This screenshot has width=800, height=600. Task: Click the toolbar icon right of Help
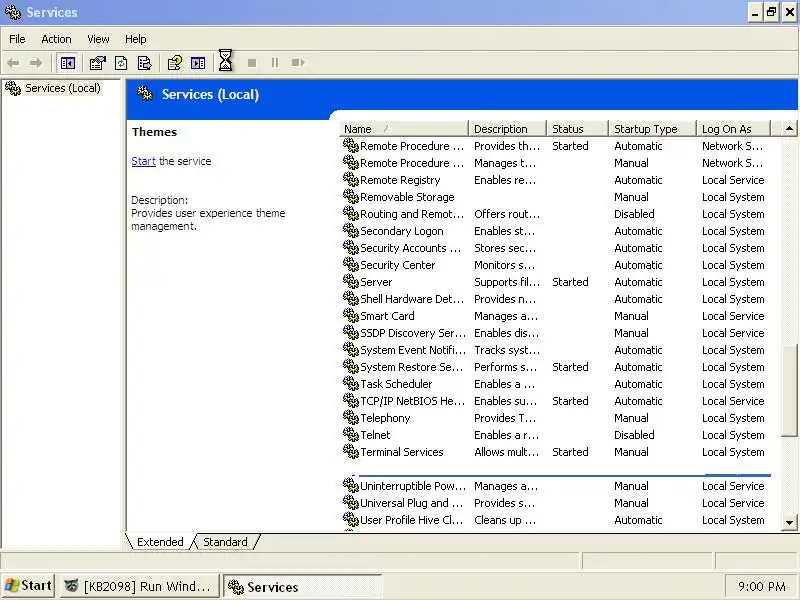[x=198, y=63]
